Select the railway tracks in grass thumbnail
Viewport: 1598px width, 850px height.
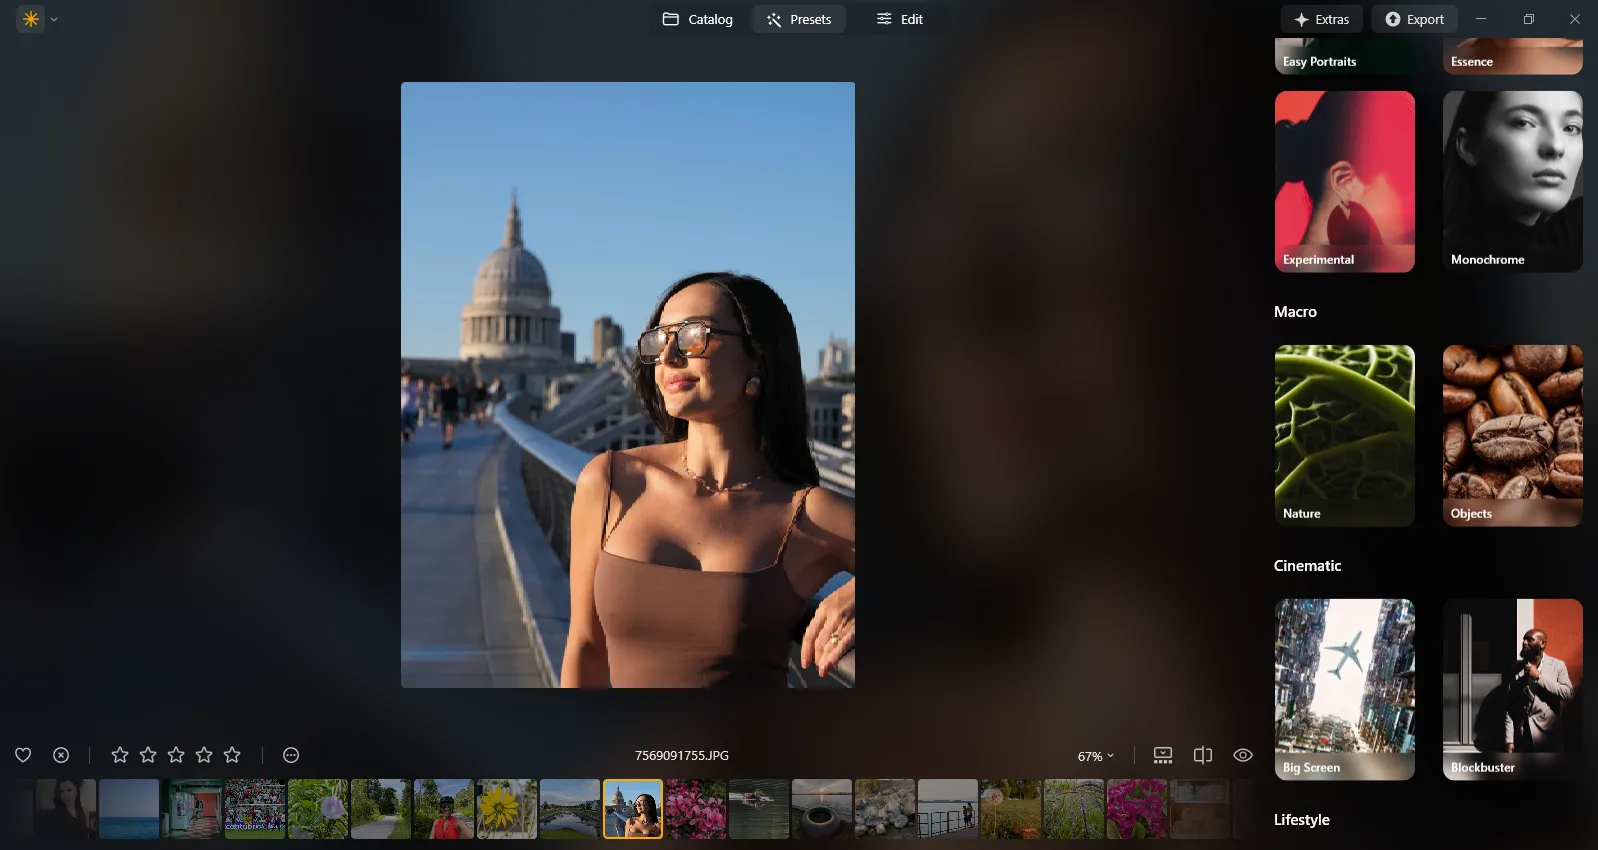click(1074, 809)
